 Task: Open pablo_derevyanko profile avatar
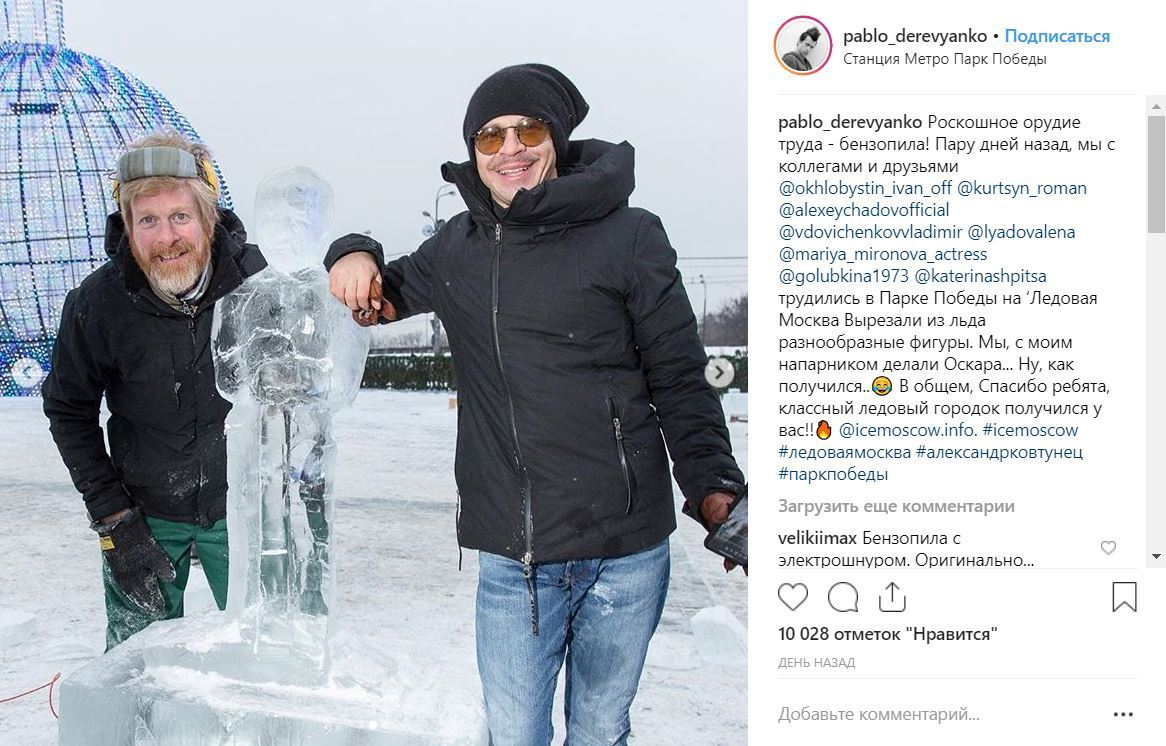[x=802, y=45]
